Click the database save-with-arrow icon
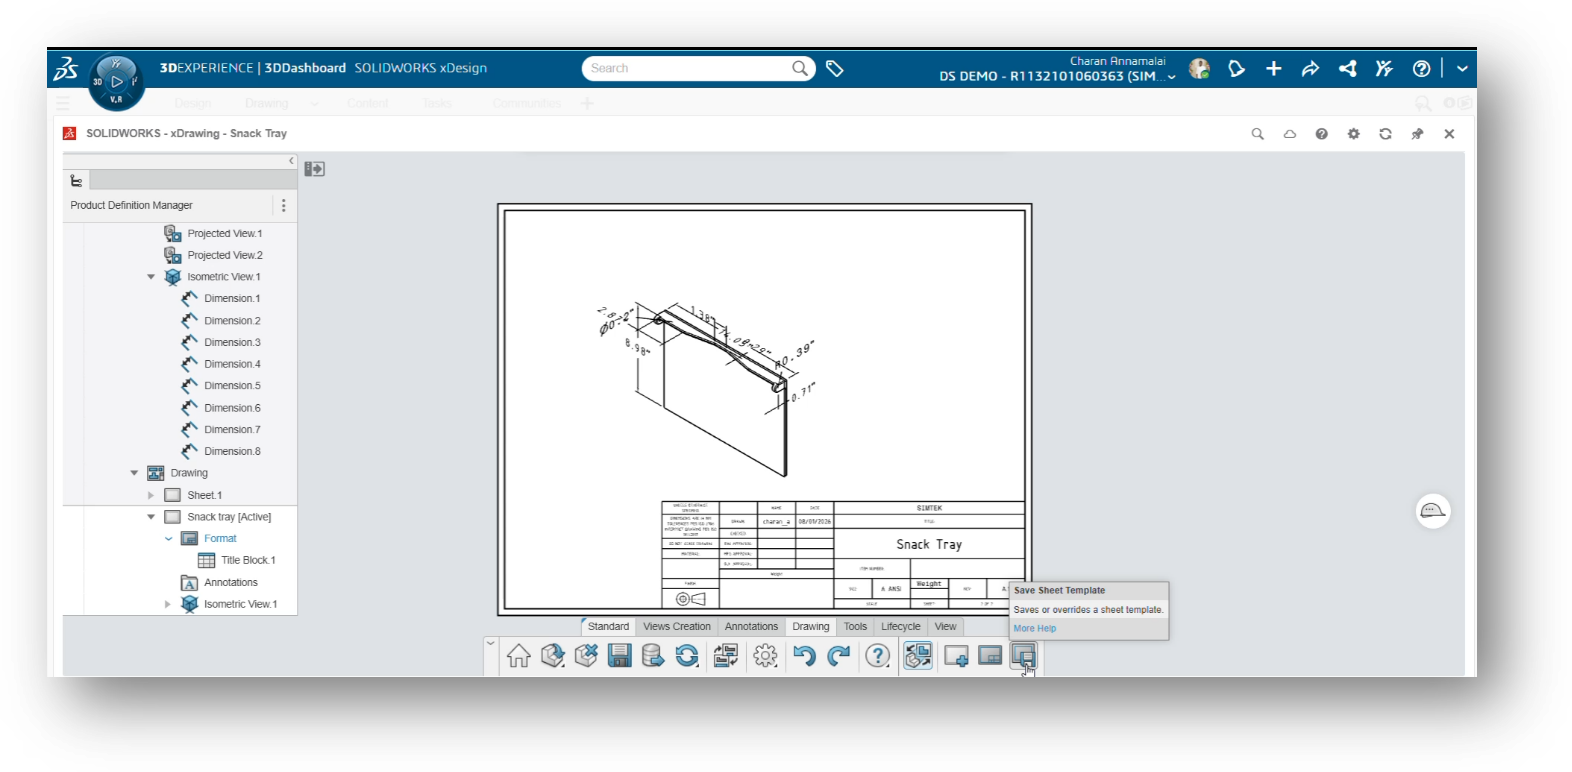The height and width of the screenshot is (772, 1572). (653, 656)
